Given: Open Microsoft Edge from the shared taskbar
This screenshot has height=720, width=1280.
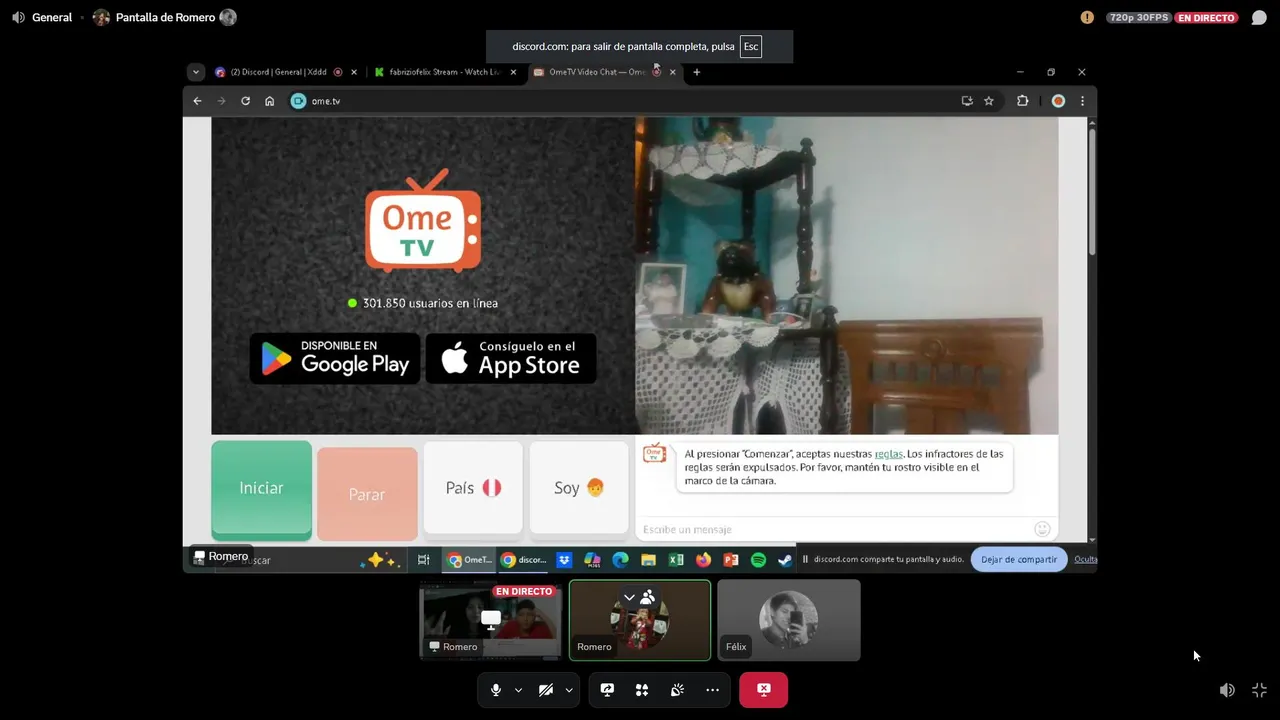Looking at the screenshot, I should coord(620,560).
